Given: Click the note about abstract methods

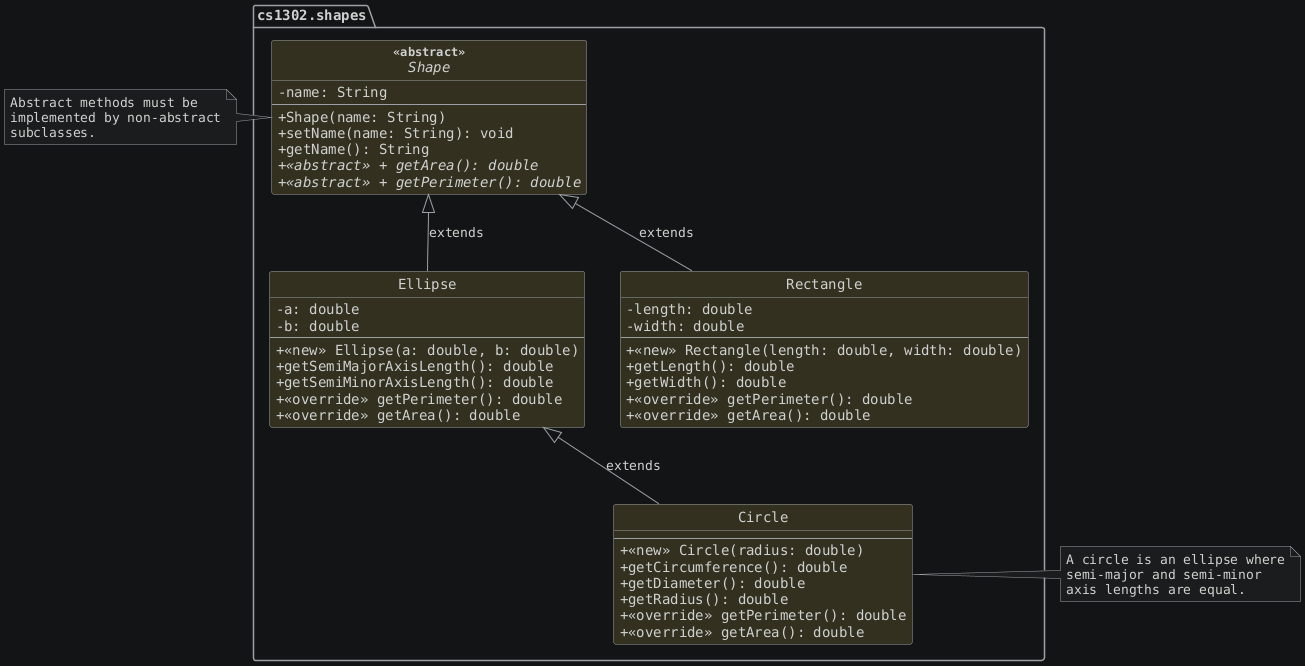Looking at the screenshot, I should [x=121, y=117].
